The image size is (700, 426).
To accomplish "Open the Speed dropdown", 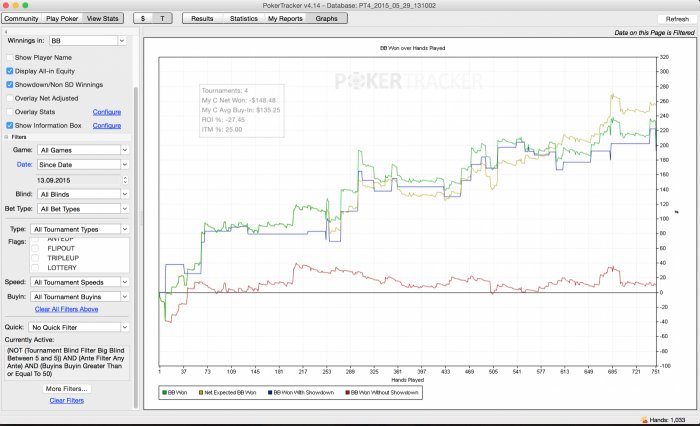I will coord(80,282).
